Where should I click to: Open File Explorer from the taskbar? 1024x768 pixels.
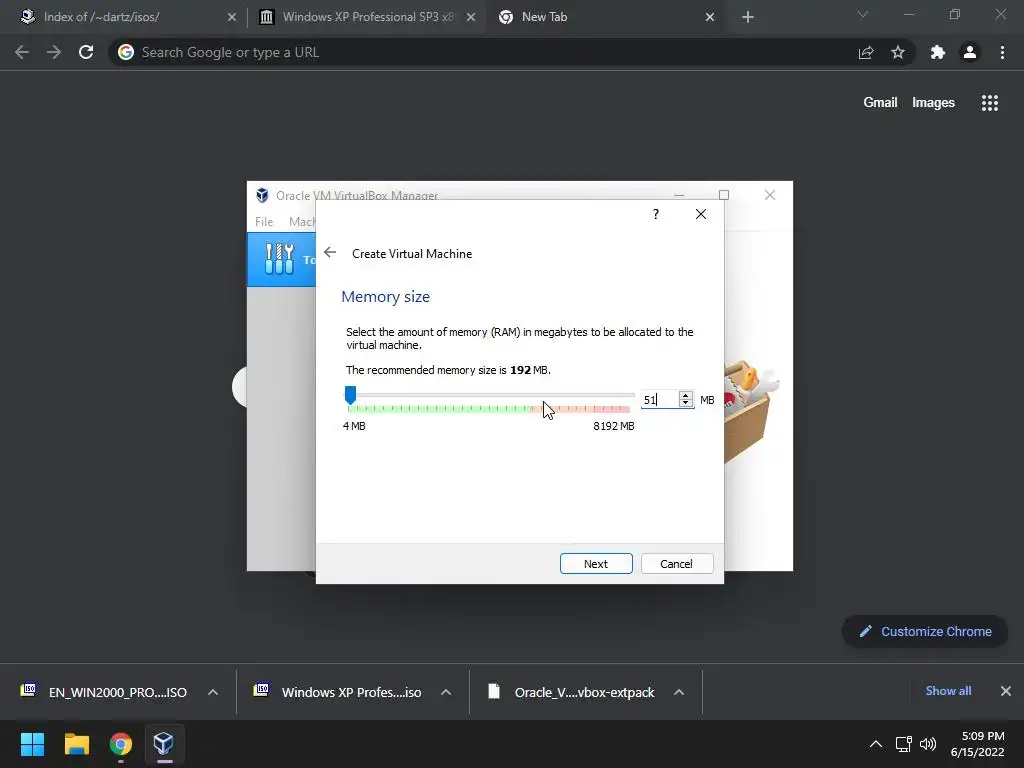pos(76,744)
